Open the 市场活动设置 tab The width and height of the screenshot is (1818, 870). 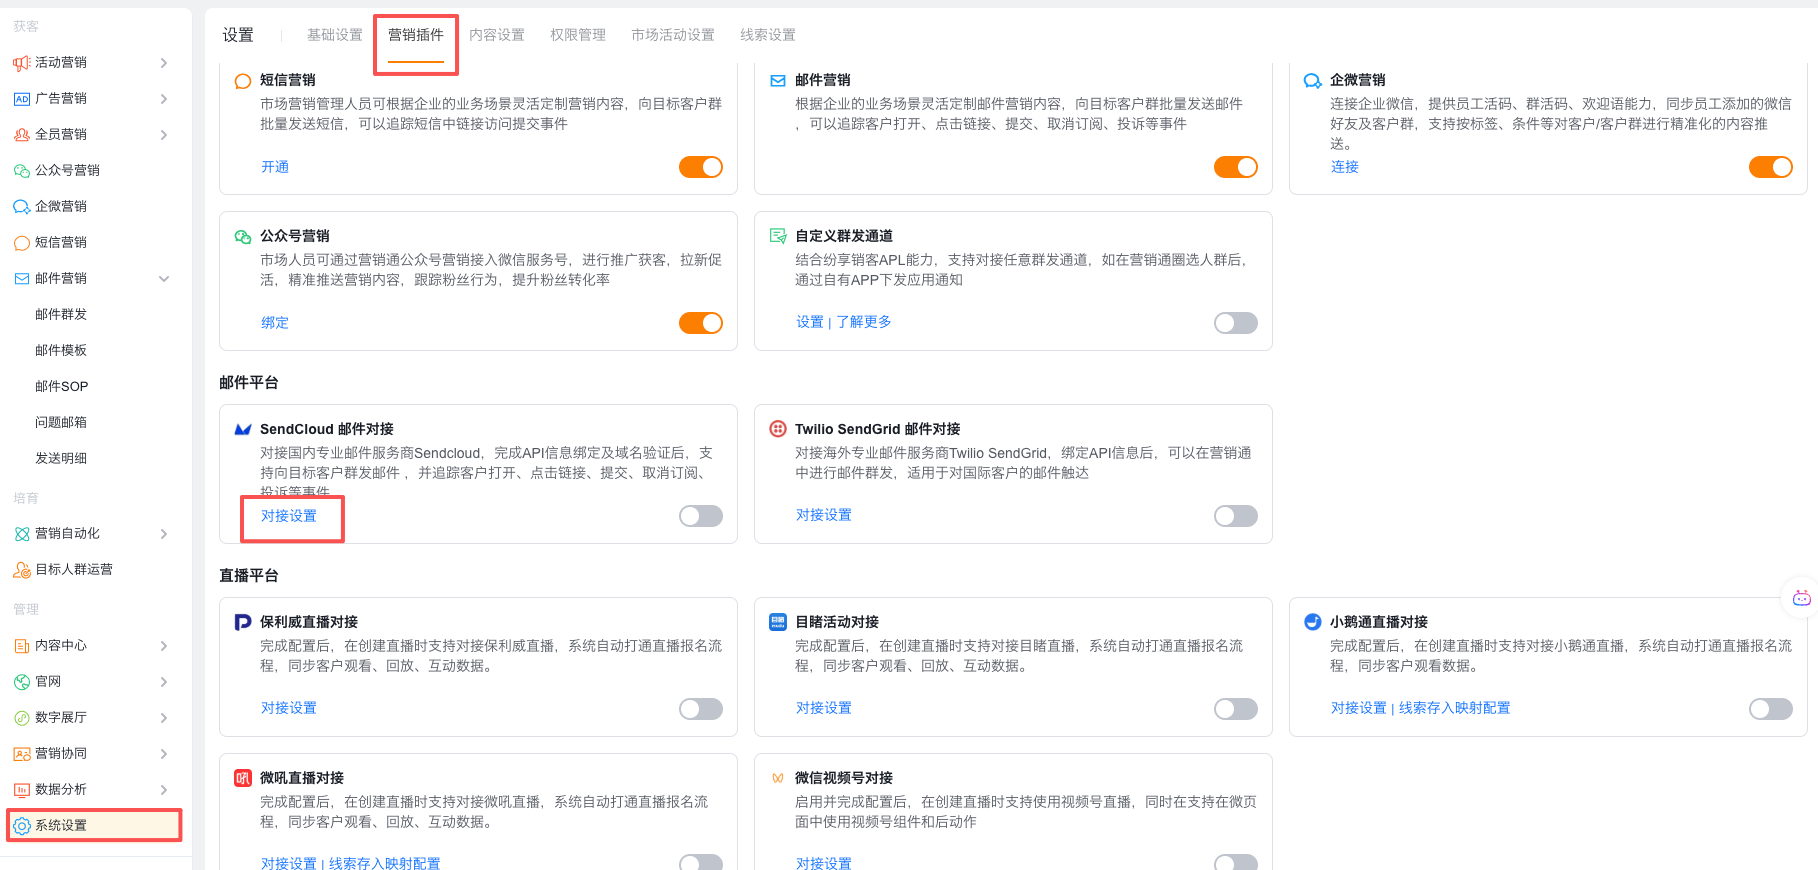pos(673,35)
